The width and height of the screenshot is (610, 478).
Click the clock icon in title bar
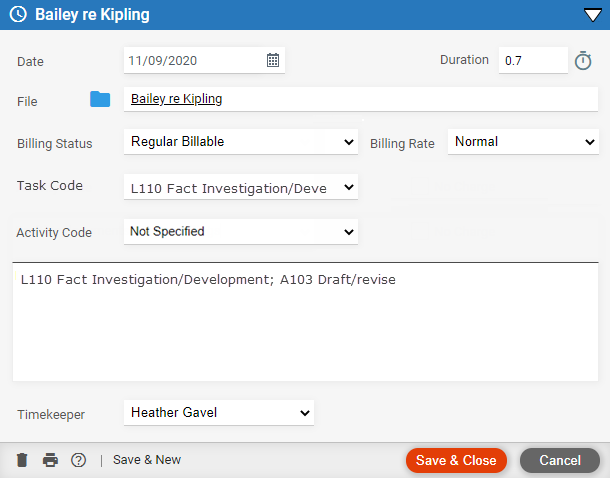pyautogui.click(x=18, y=15)
